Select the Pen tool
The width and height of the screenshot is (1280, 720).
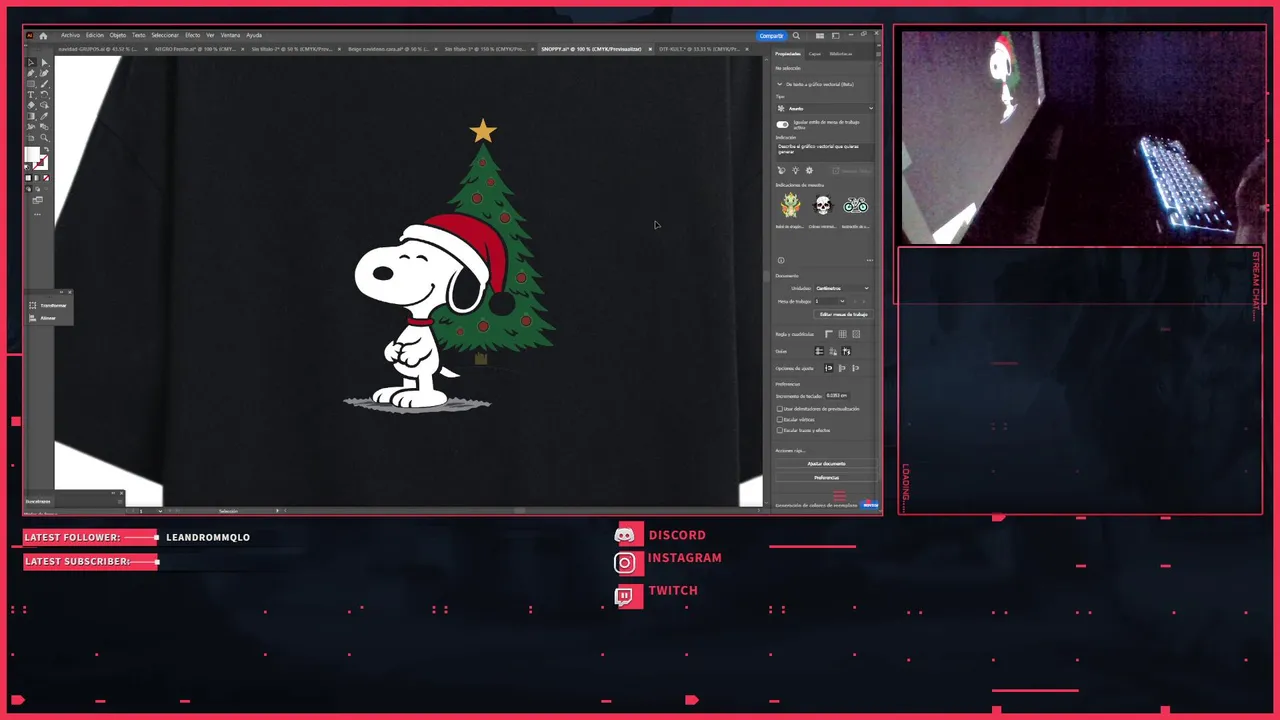[30, 73]
